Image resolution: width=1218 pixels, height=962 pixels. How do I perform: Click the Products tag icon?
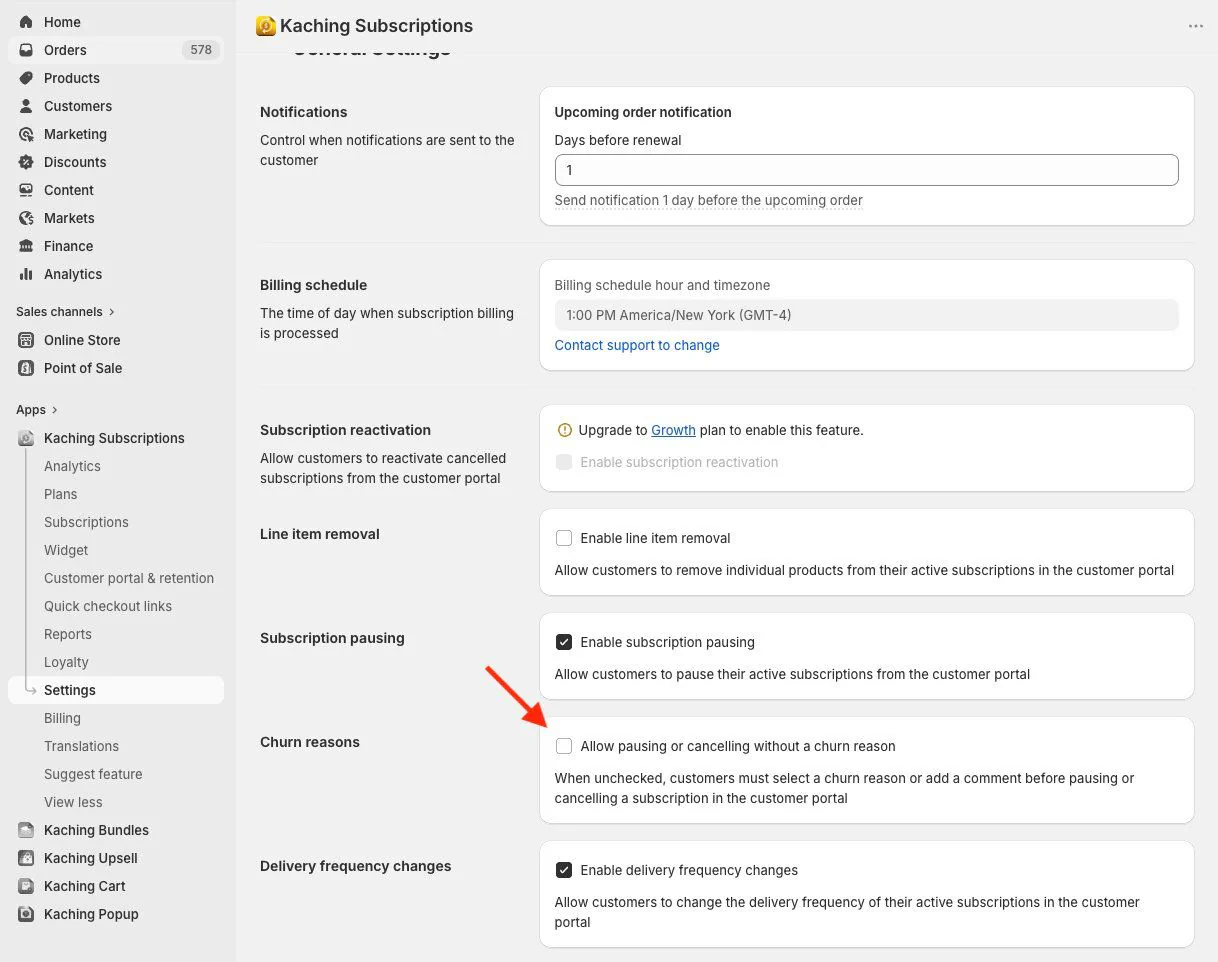pyautogui.click(x=26, y=78)
